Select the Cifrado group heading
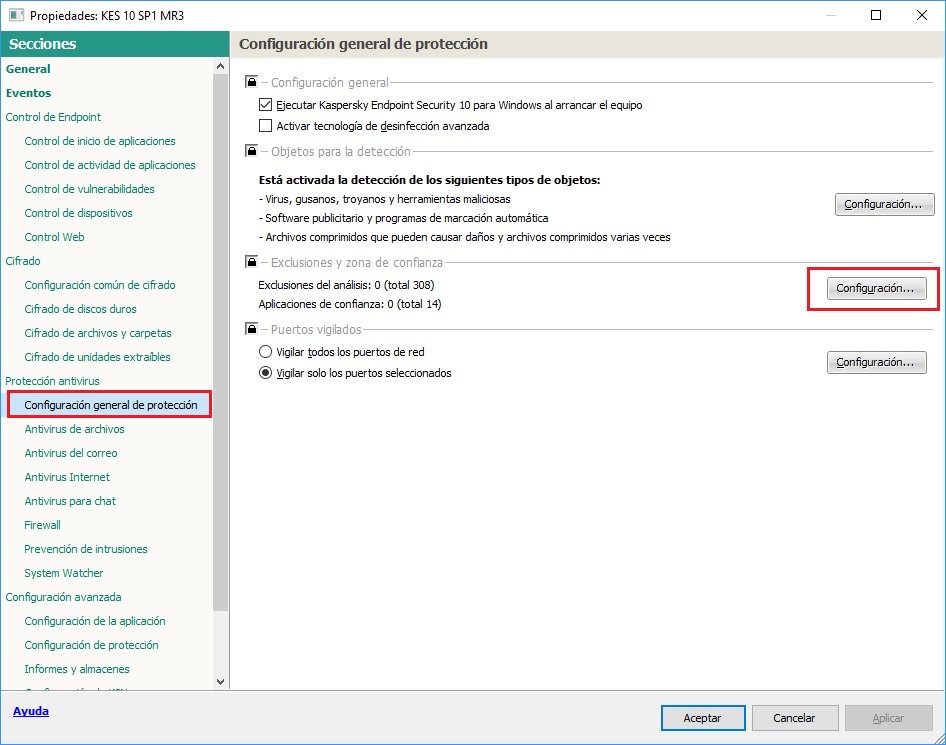The image size is (946, 745). [x=23, y=261]
